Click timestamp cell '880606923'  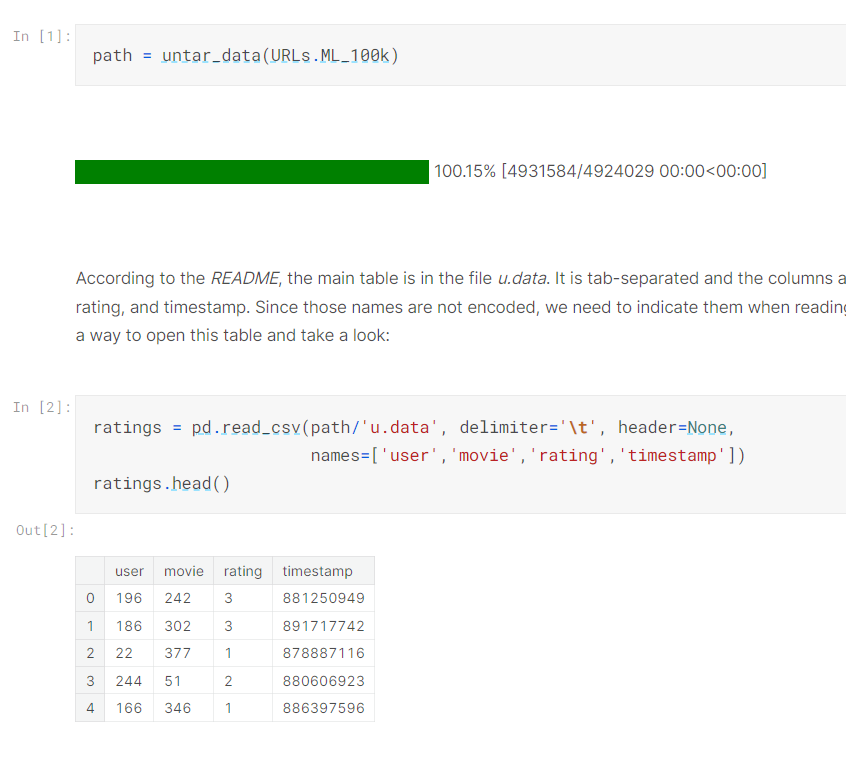[x=323, y=681]
